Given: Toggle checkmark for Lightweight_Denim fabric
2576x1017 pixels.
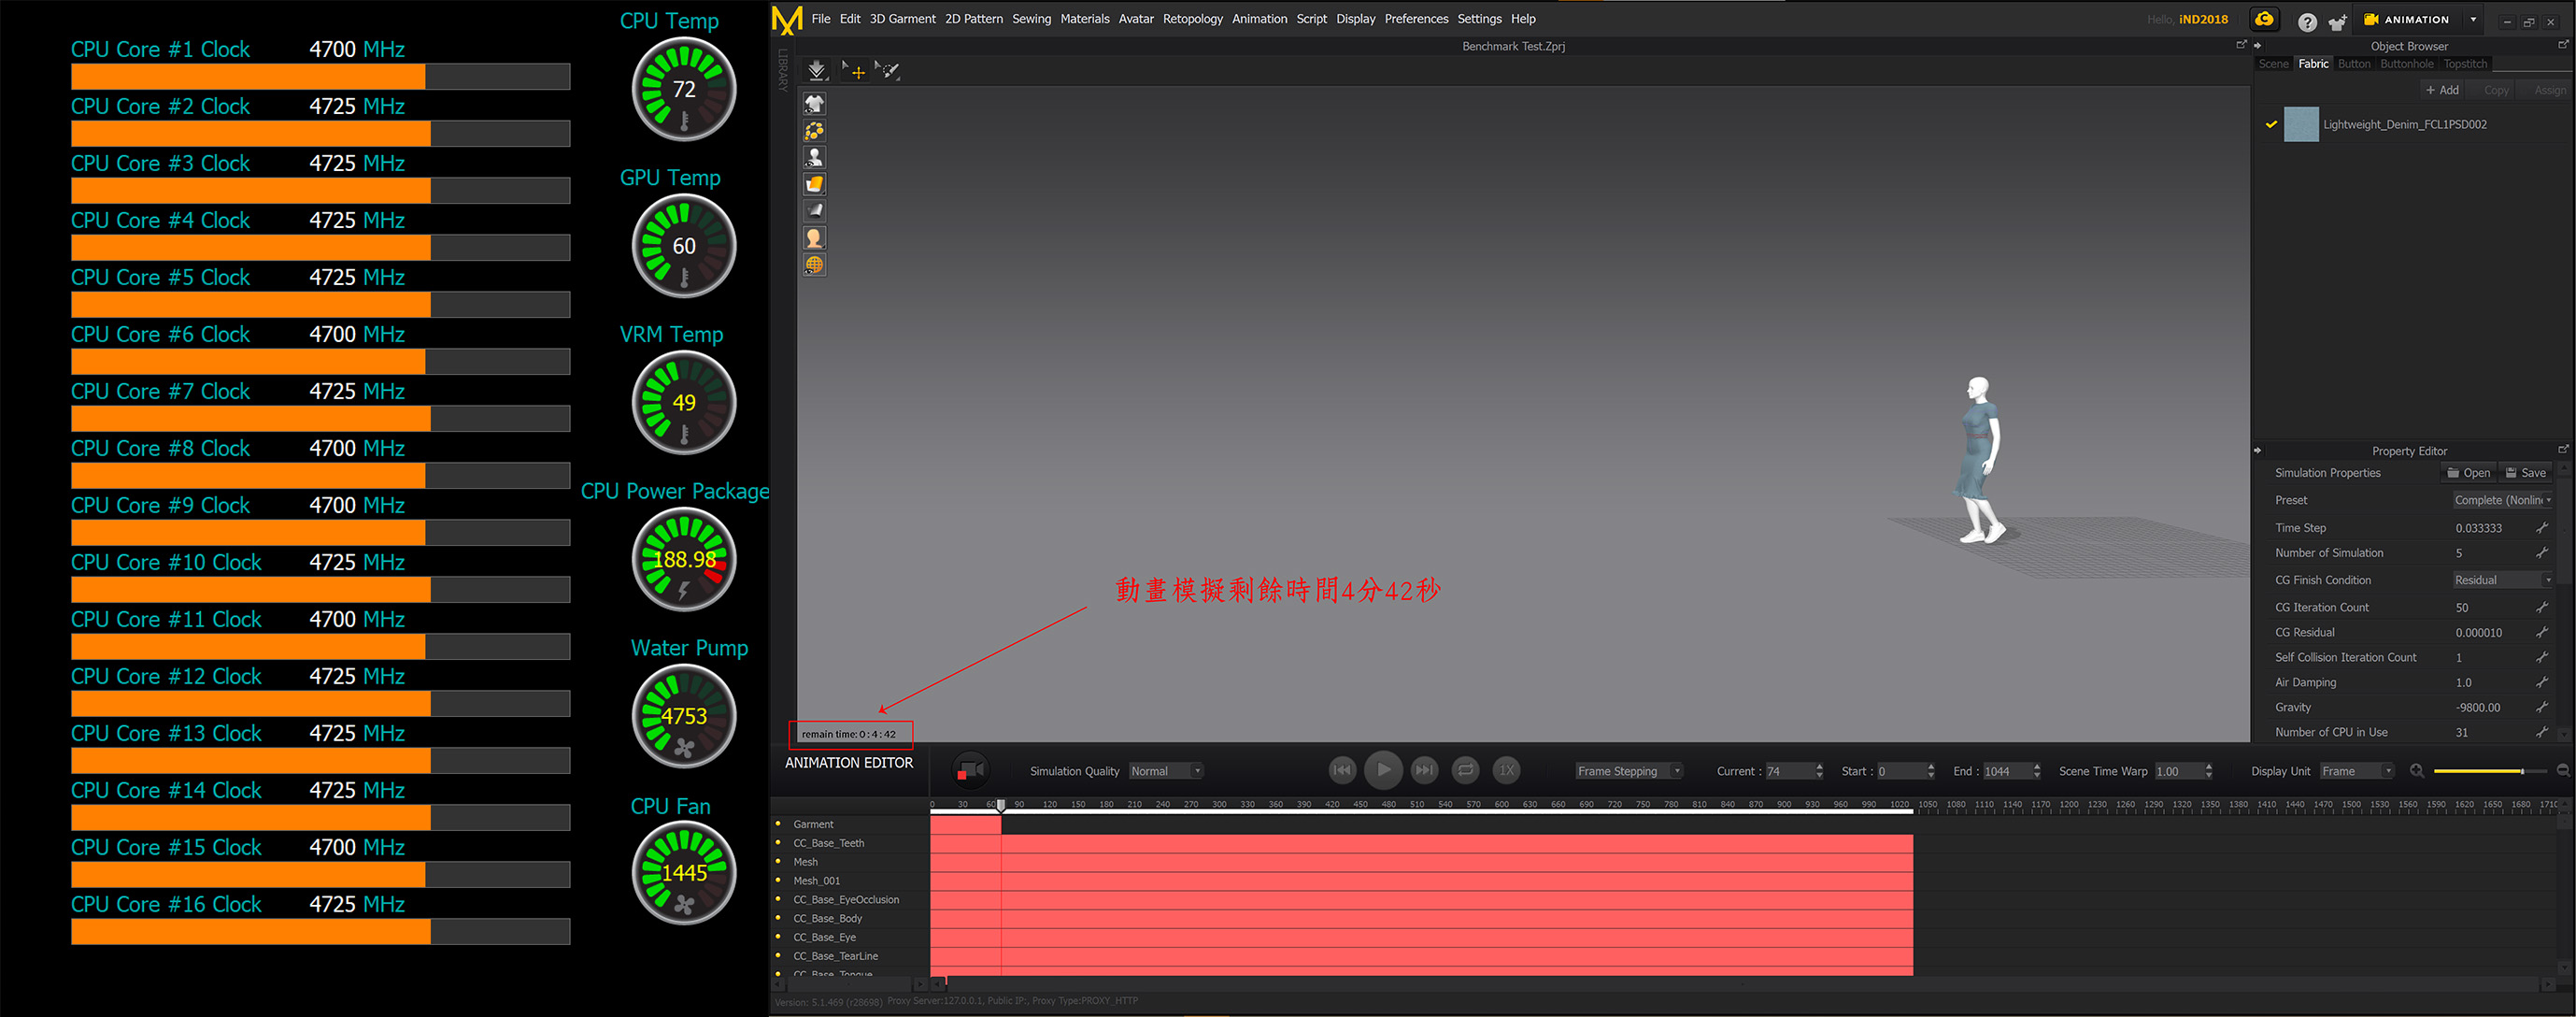Looking at the screenshot, I should coord(2271,125).
